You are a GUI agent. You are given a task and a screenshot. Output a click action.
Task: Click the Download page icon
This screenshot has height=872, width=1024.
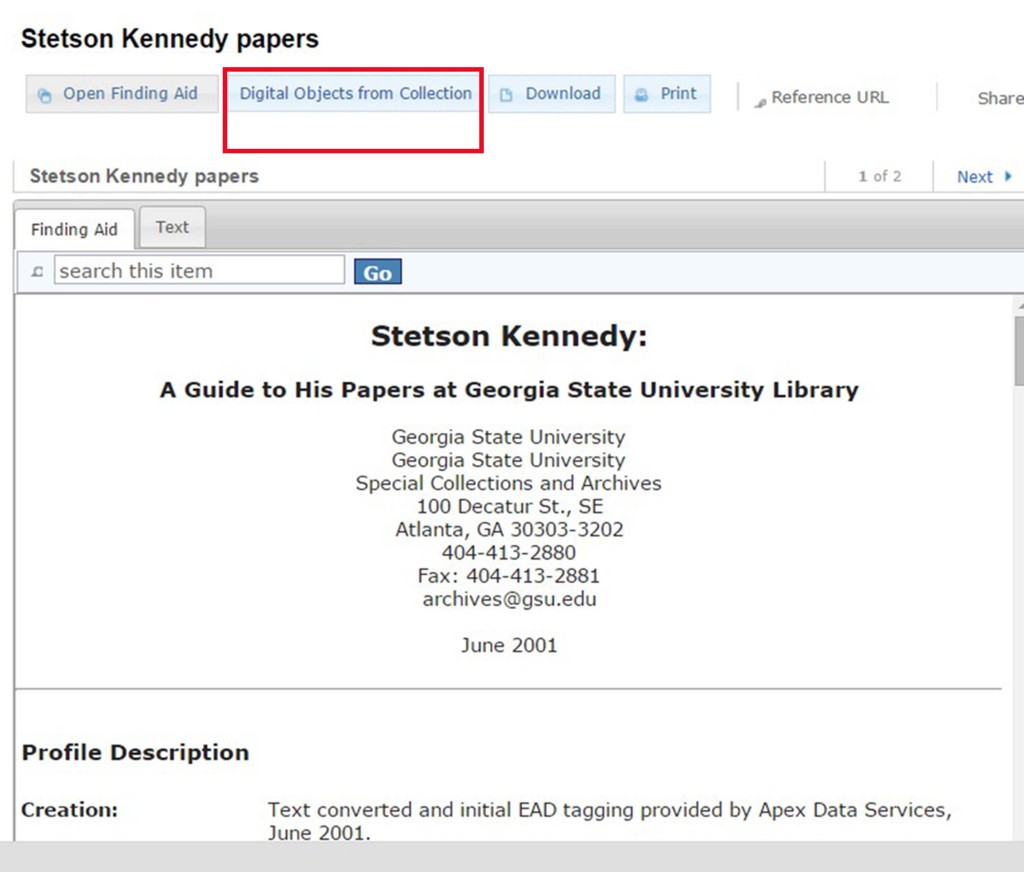506,95
